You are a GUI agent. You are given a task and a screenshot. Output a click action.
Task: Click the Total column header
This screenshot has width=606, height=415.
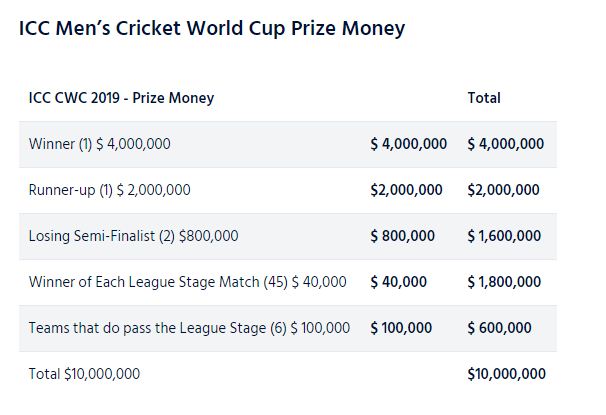(x=484, y=98)
